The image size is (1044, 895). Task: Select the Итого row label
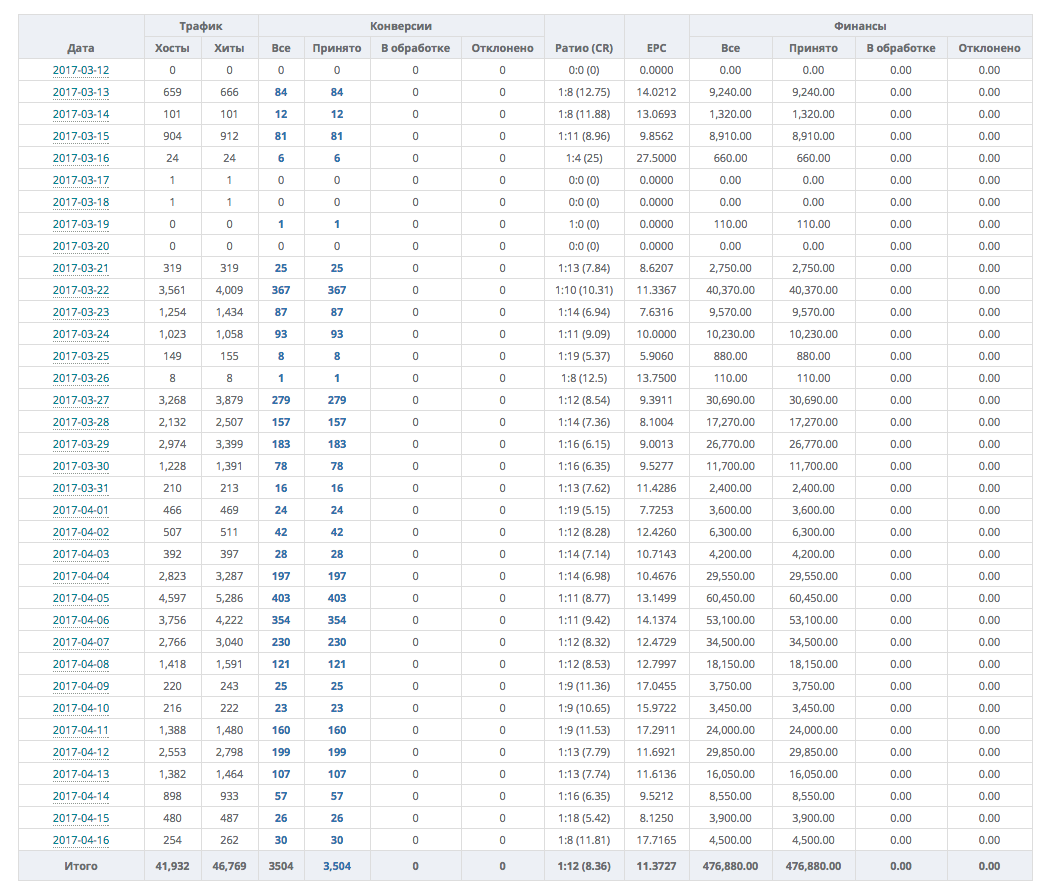click(x=81, y=866)
